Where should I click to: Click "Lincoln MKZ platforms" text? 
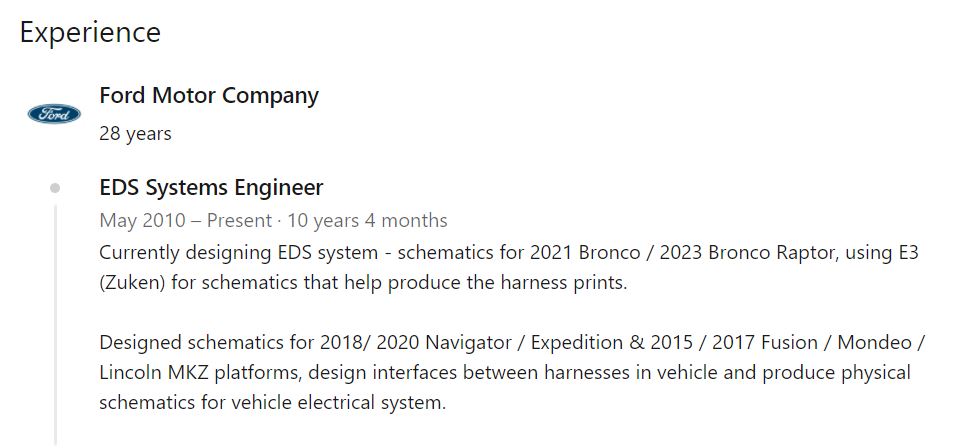(x=200, y=372)
